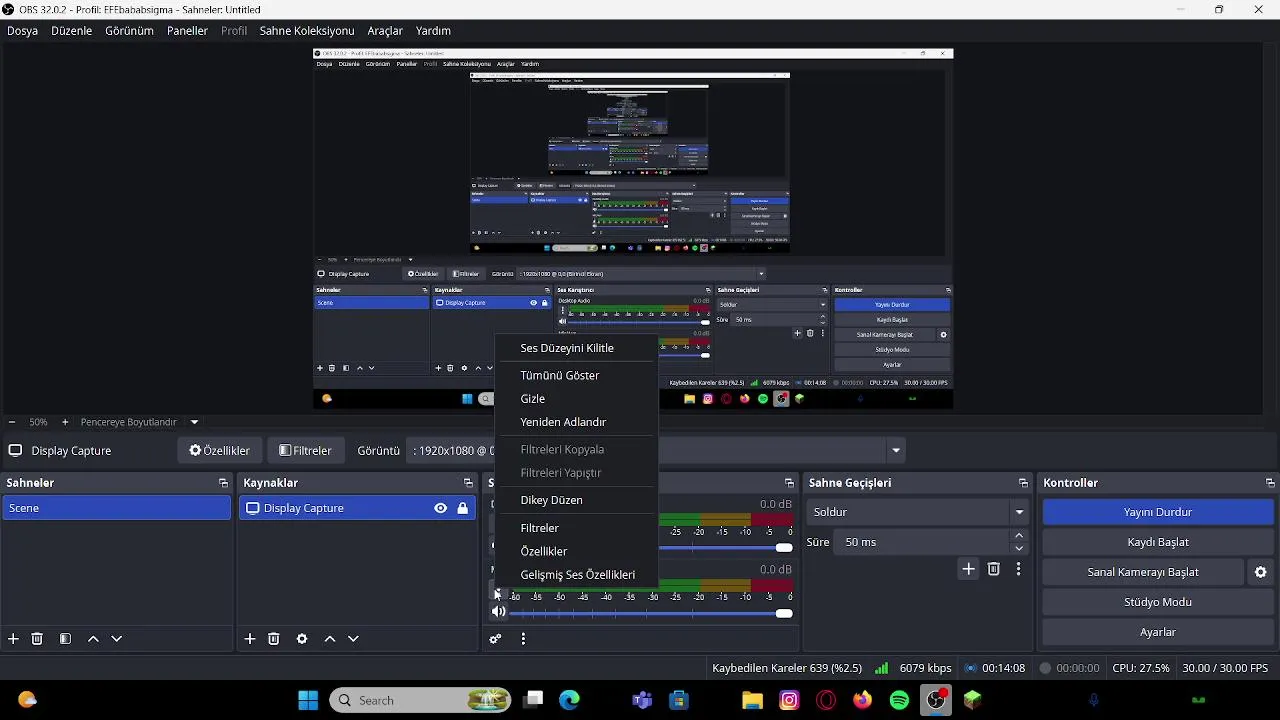
Task: Add a new source in Kaynaklar panel
Action: [250, 639]
